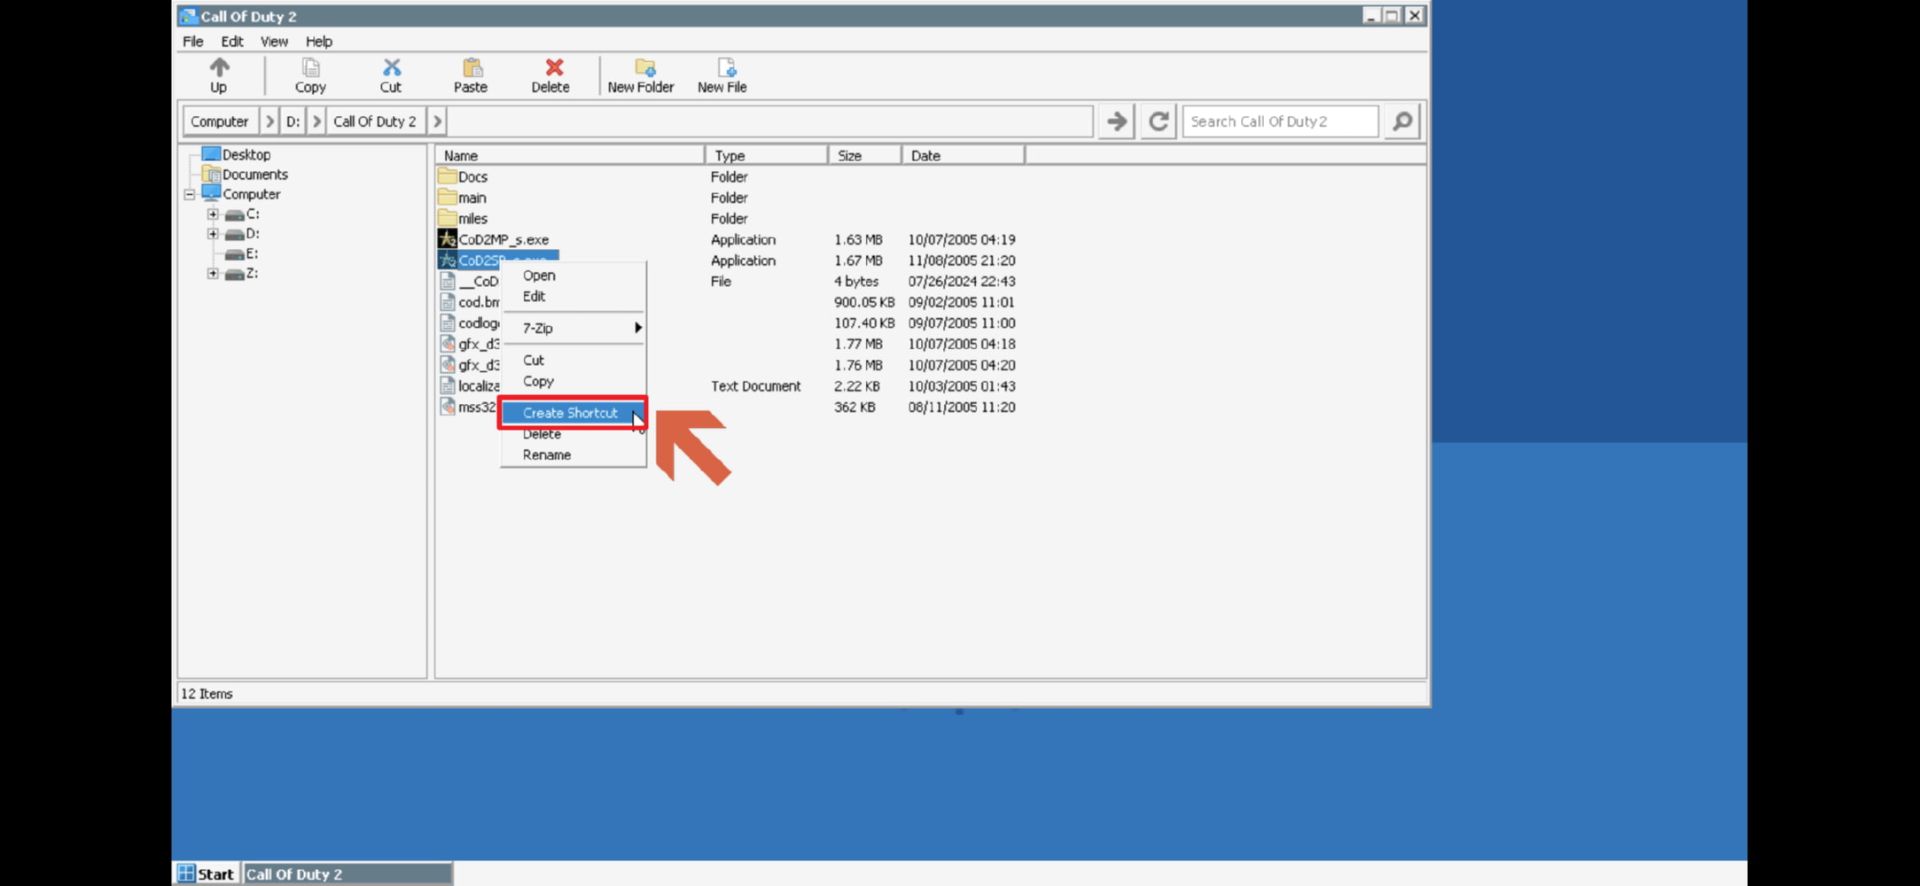Click the localization file icon
Image resolution: width=1920 pixels, height=886 pixels.
(447, 386)
